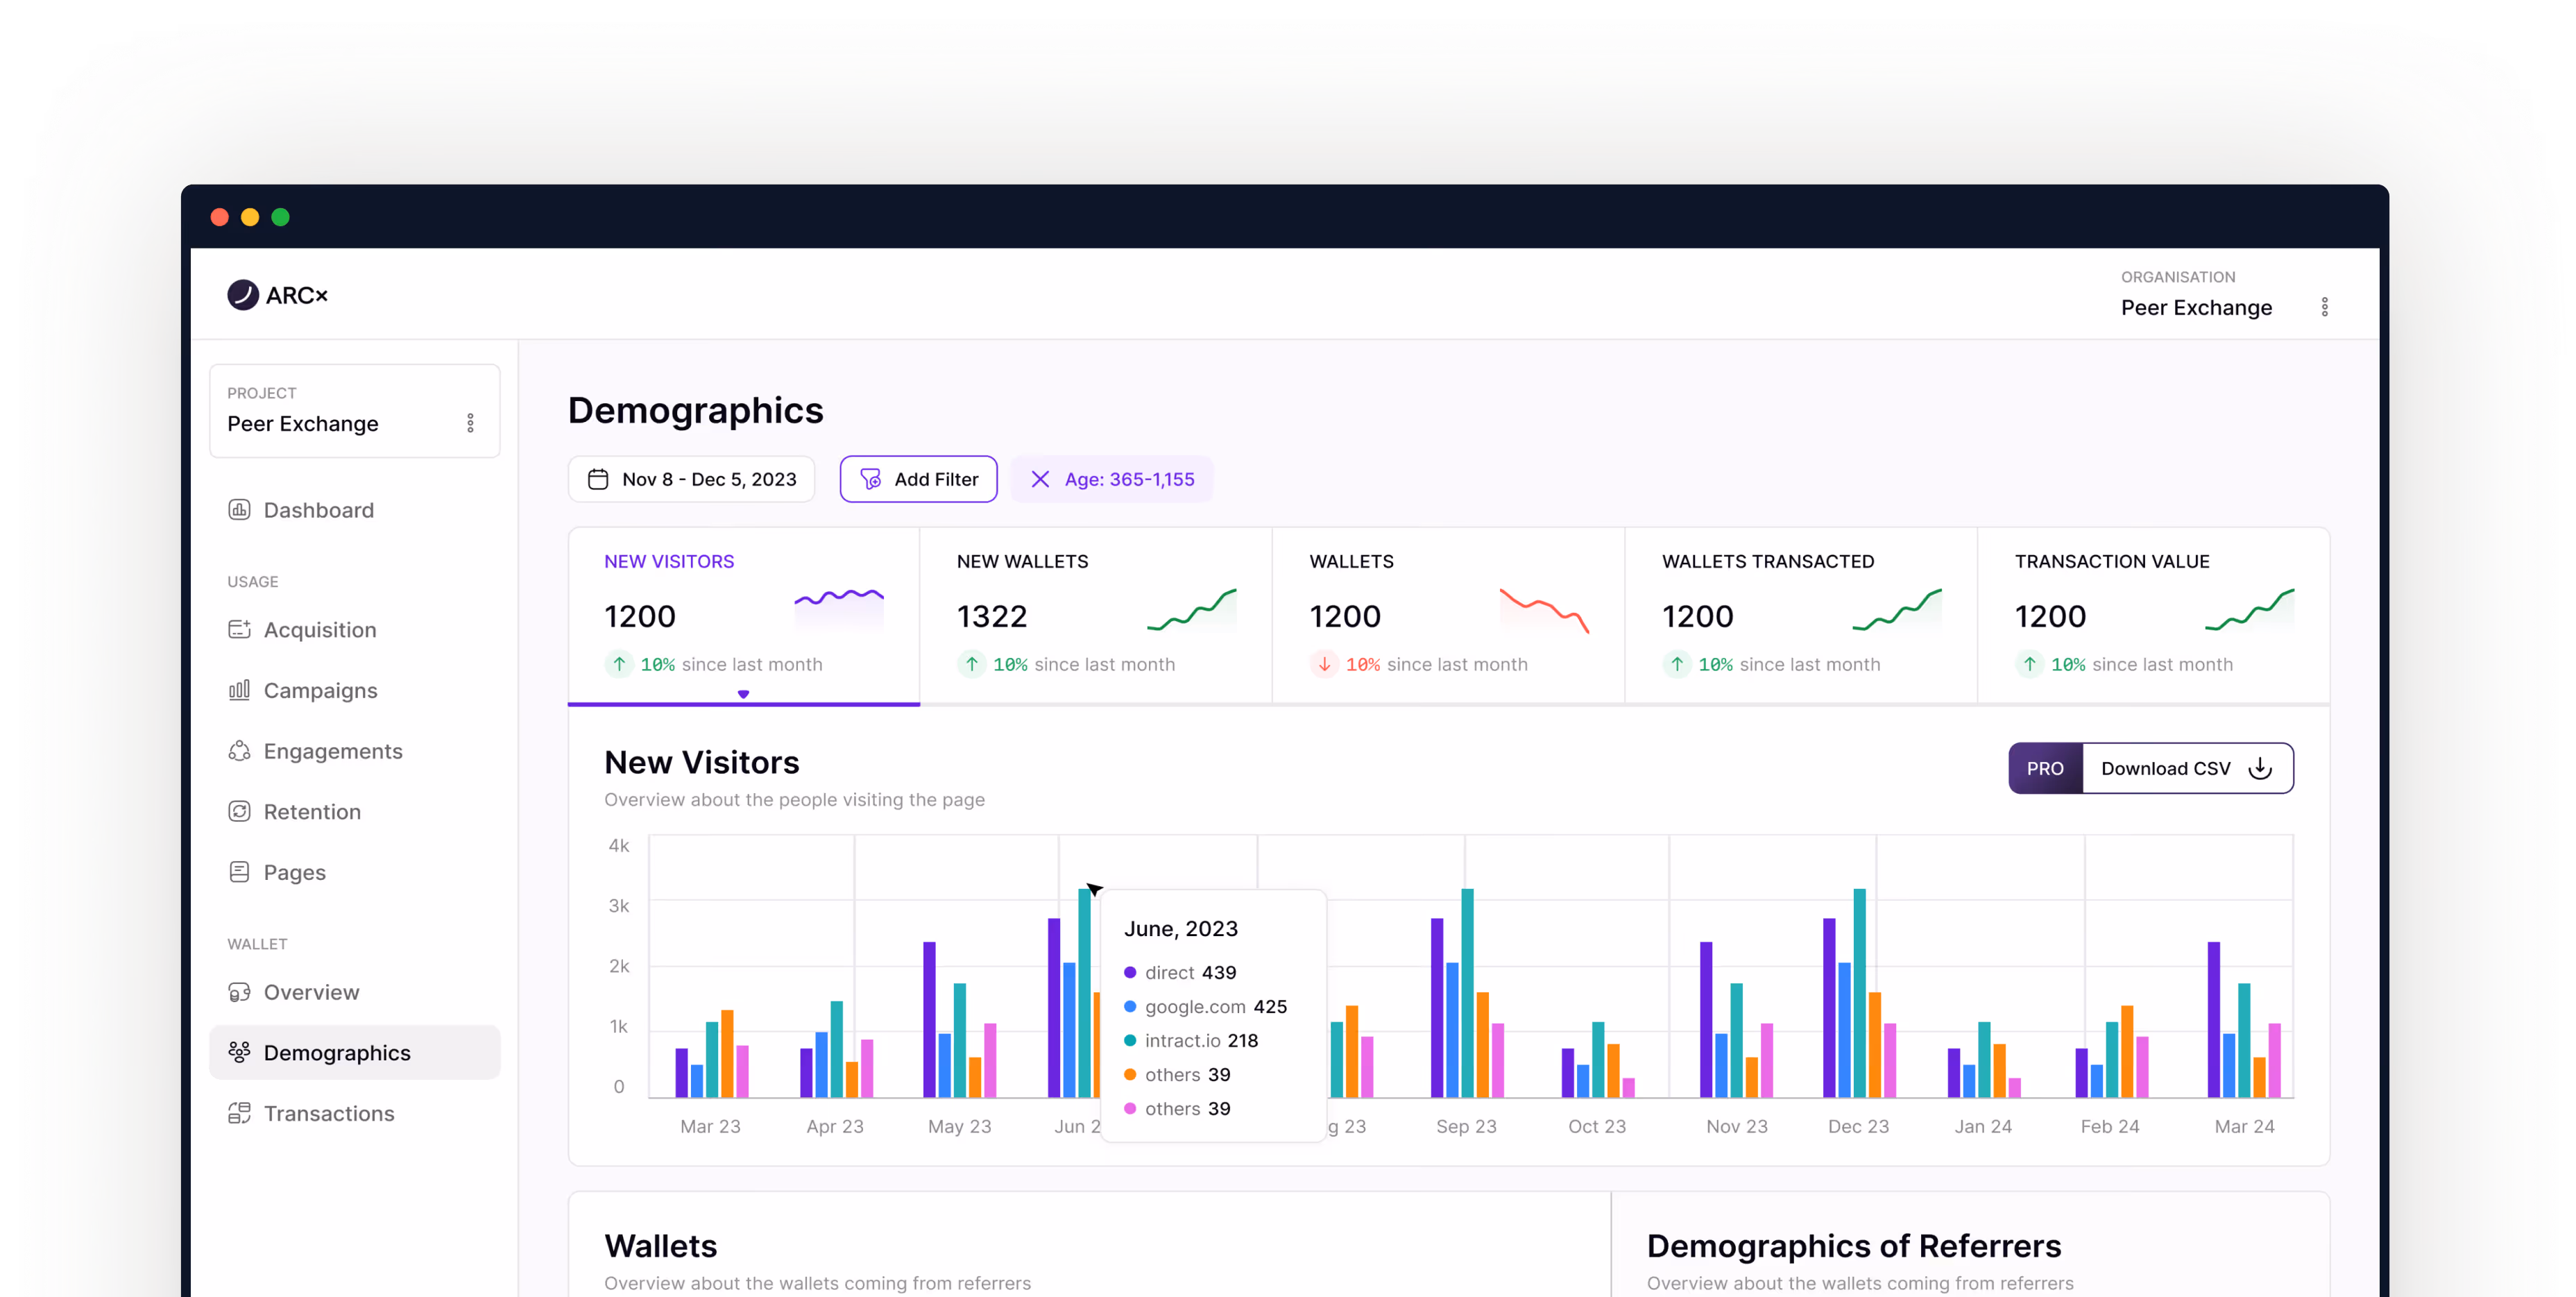Open the Retention icon in the sidebar
2576x1297 pixels.
pos(239,811)
